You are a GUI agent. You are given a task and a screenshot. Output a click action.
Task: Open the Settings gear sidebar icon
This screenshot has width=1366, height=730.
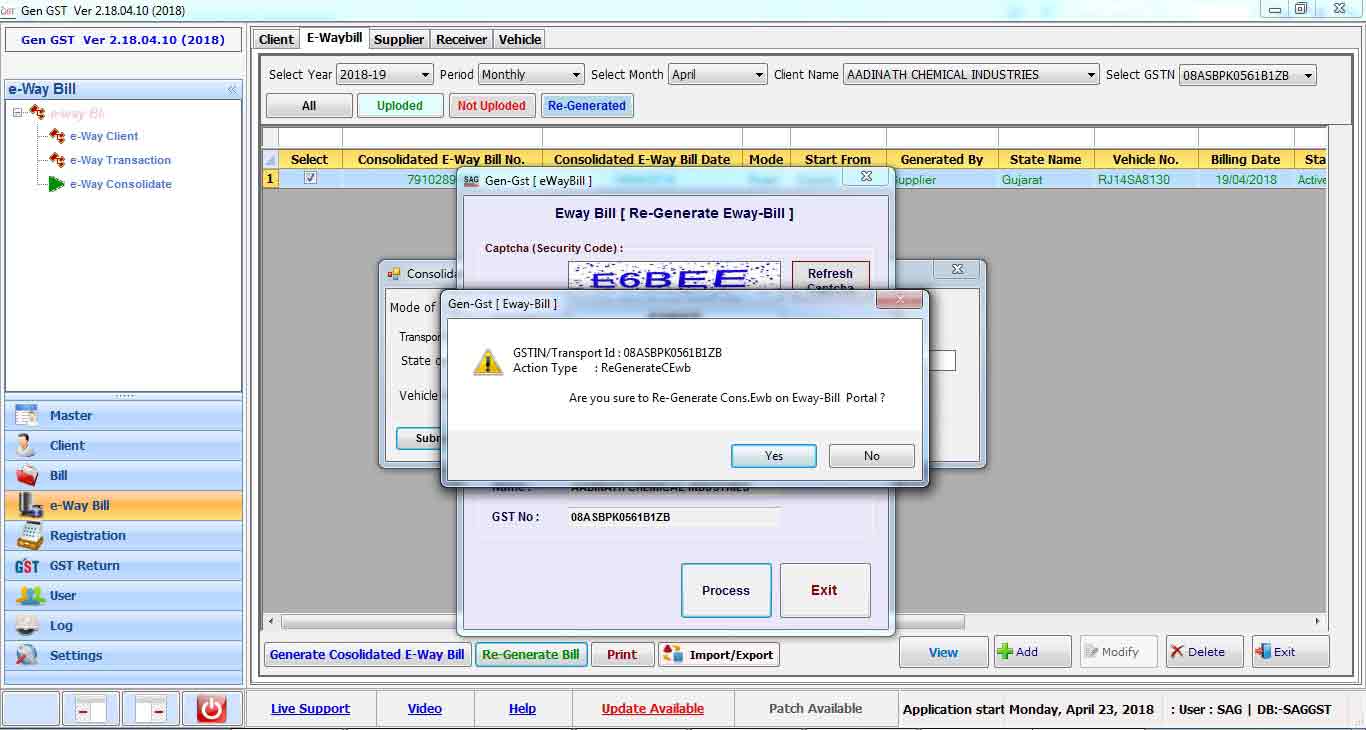pos(28,656)
